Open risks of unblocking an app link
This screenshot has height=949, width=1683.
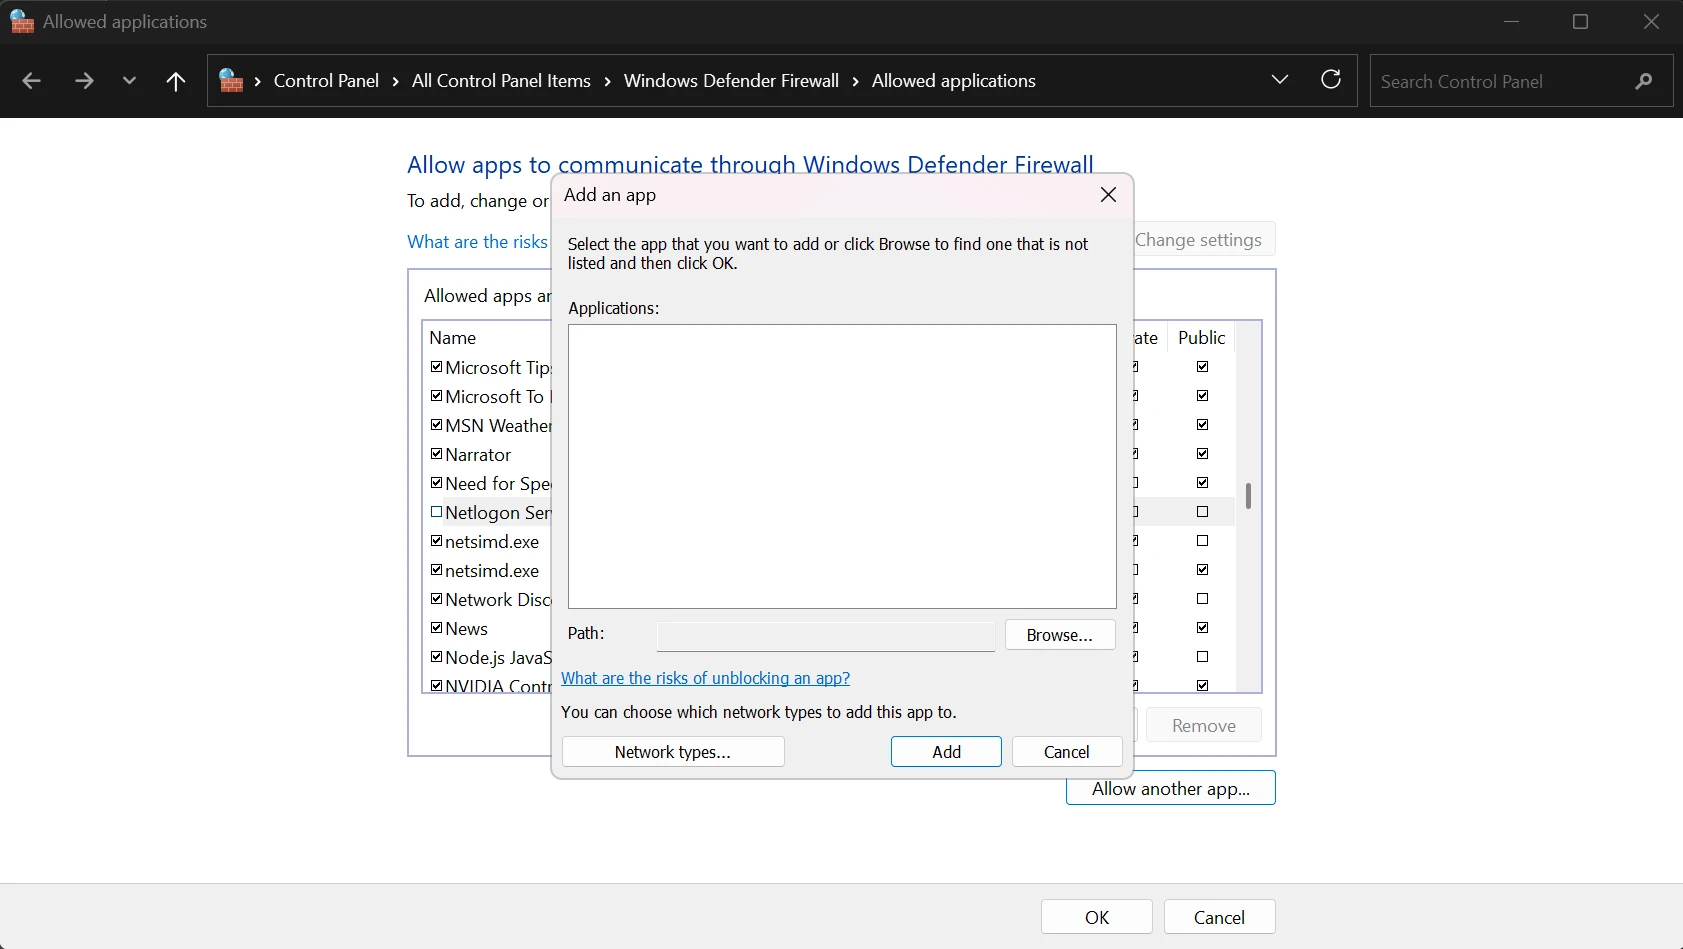(x=705, y=678)
